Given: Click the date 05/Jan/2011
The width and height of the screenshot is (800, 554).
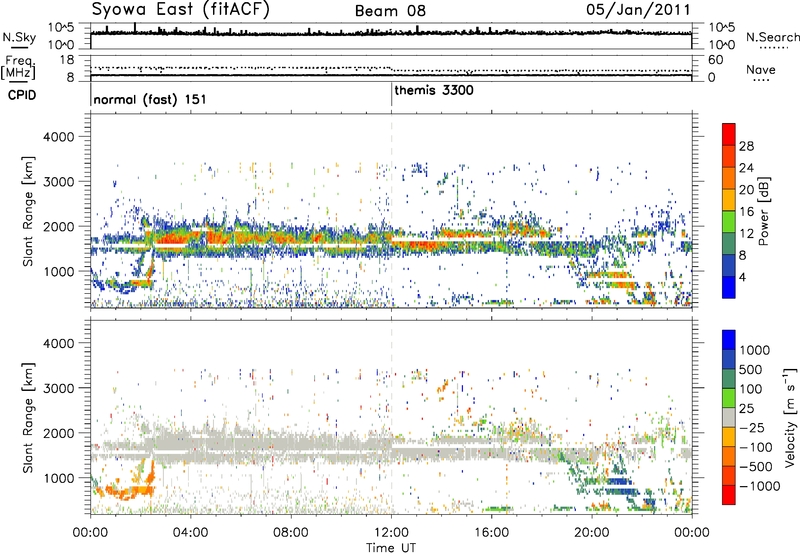Looking at the screenshot, I should [638, 10].
